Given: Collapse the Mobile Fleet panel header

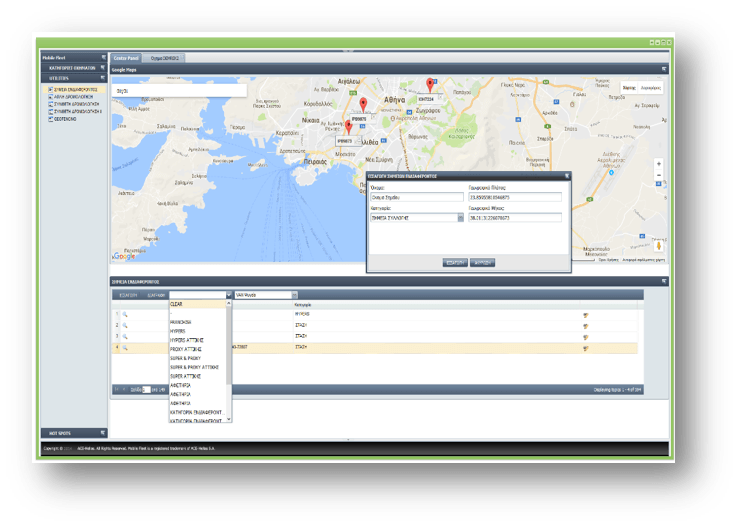Looking at the screenshot, I should [103, 58].
